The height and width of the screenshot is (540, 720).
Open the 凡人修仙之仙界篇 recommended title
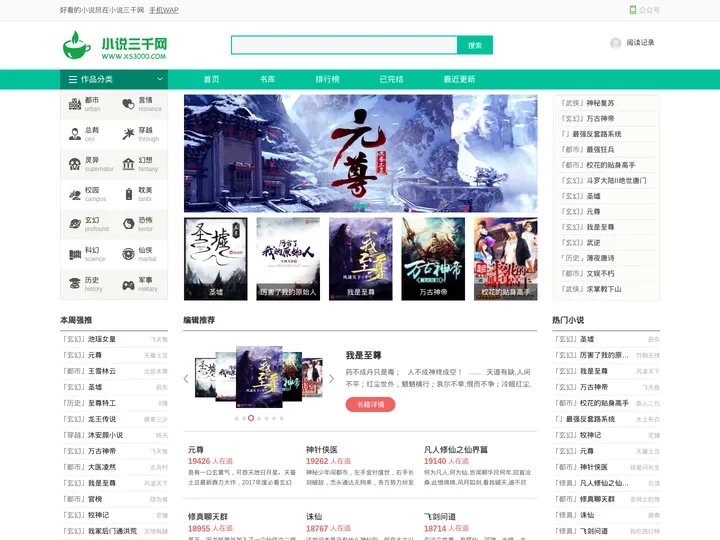click(x=456, y=450)
